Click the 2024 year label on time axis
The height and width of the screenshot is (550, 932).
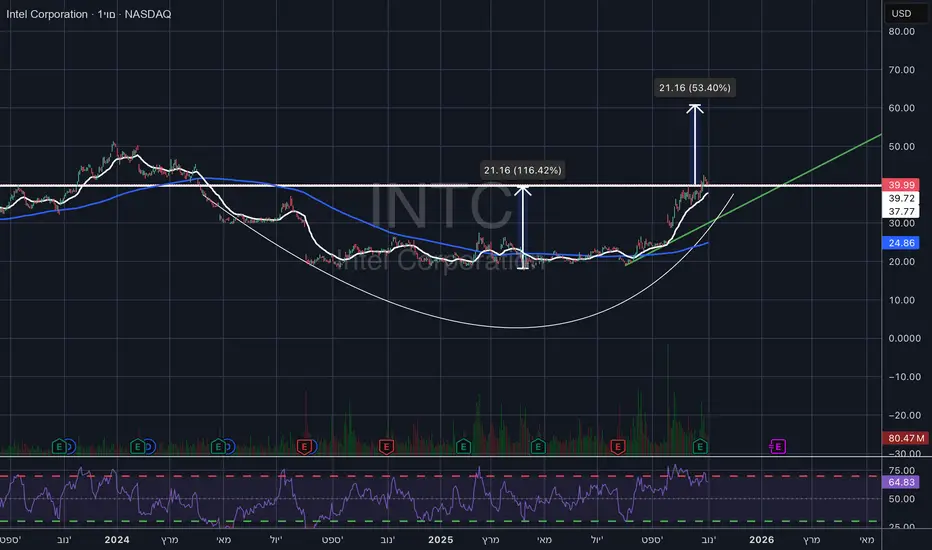[x=116, y=540]
